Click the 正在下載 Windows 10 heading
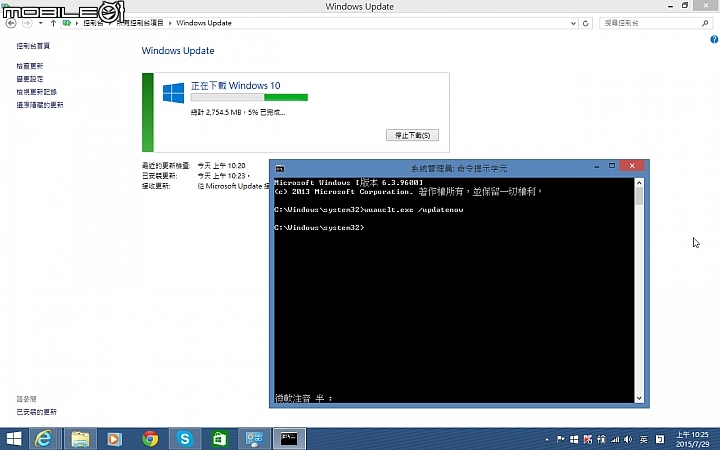 tap(235, 85)
